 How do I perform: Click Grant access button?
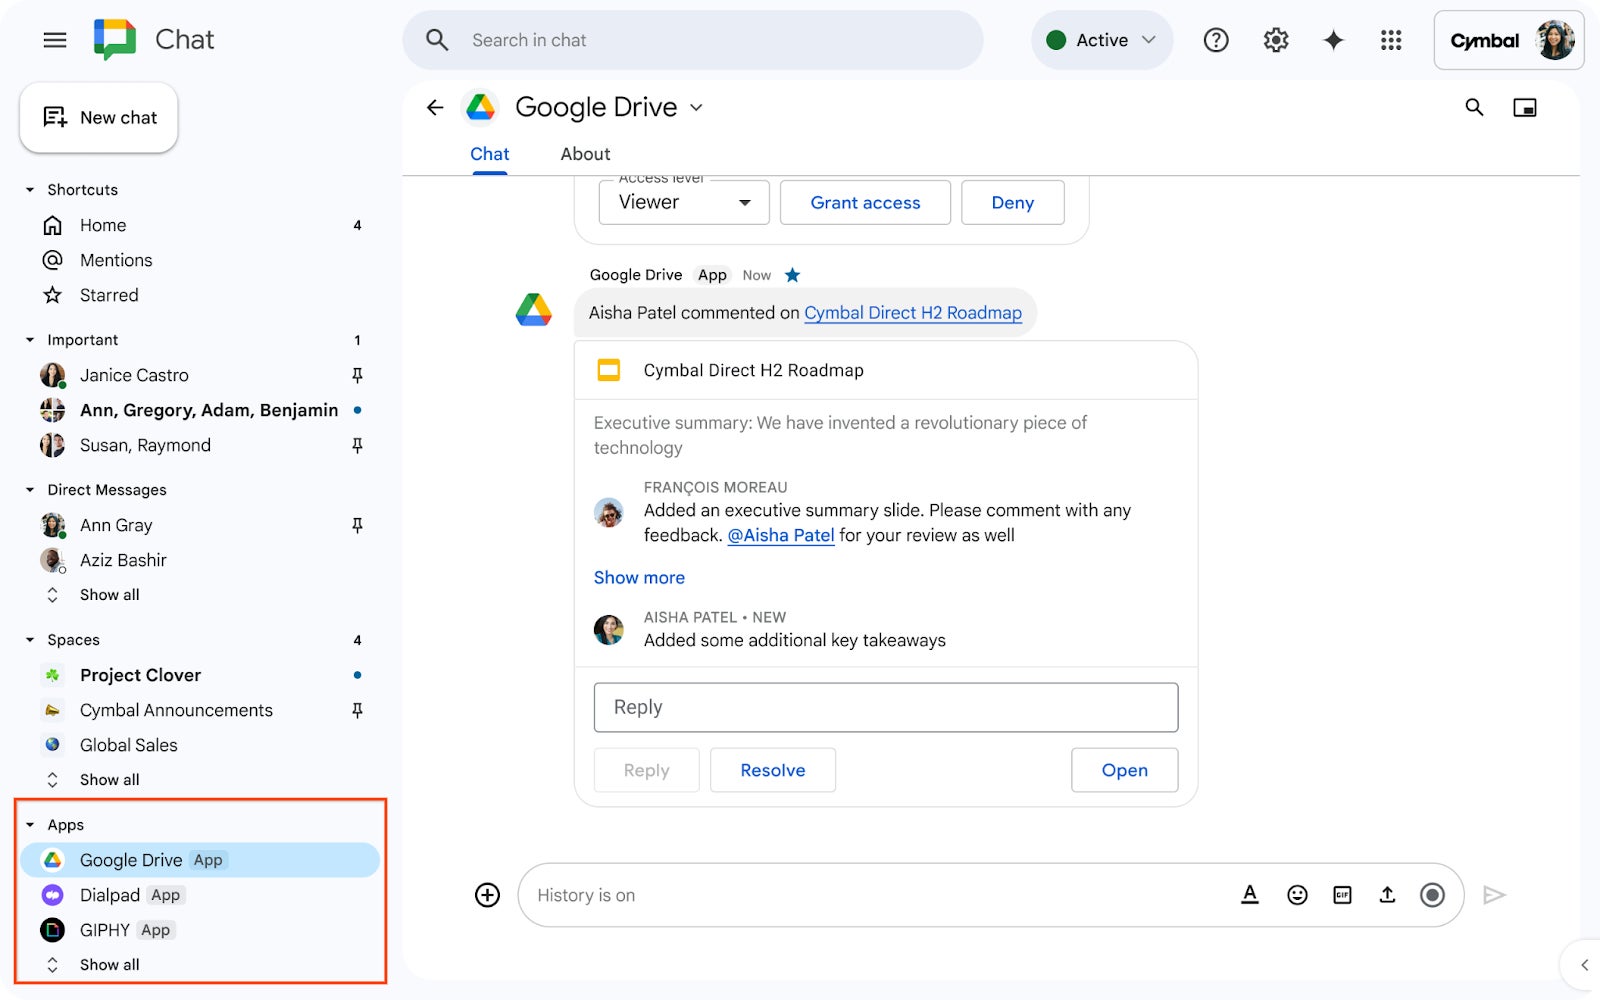pos(865,202)
